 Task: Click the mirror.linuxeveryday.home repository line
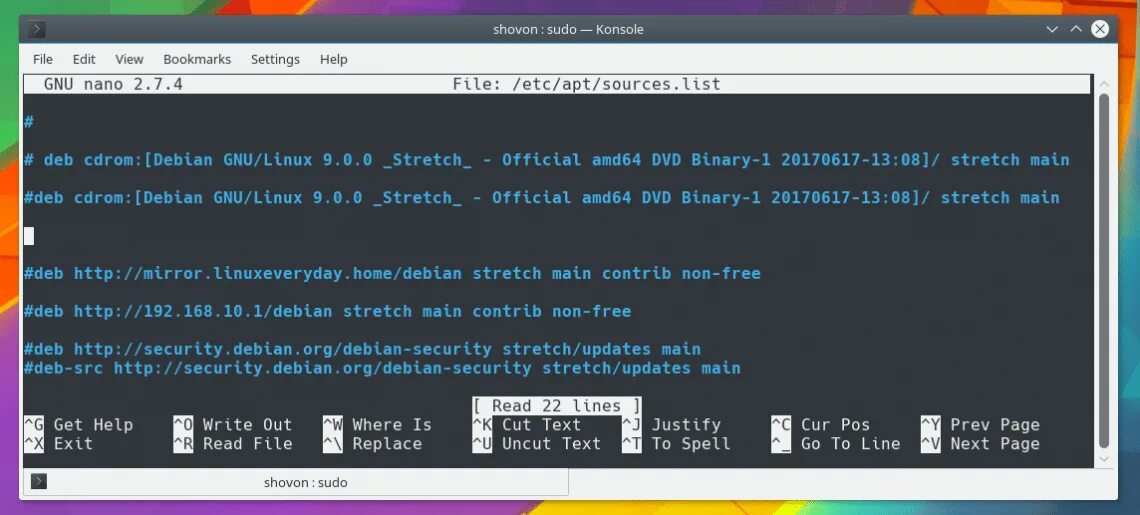[x=392, y=274]
